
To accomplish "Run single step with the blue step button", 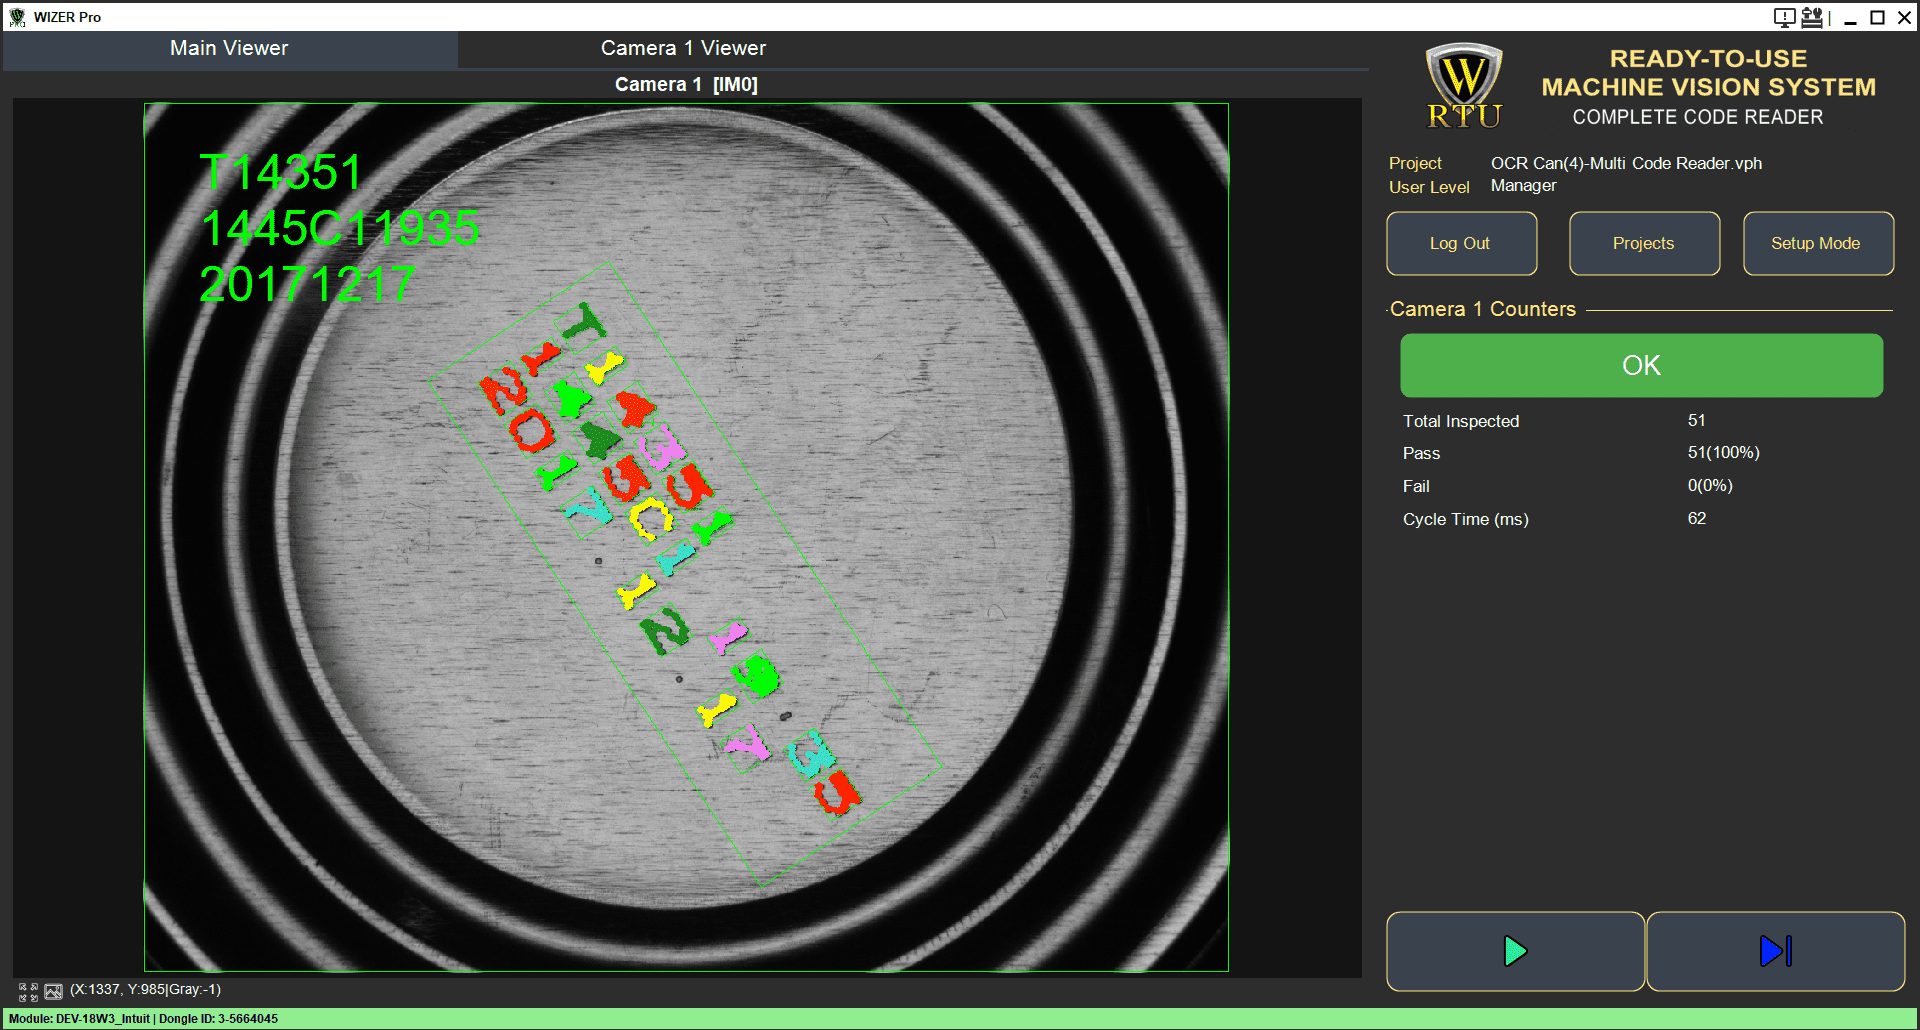I will click(x=1775, y=951).
